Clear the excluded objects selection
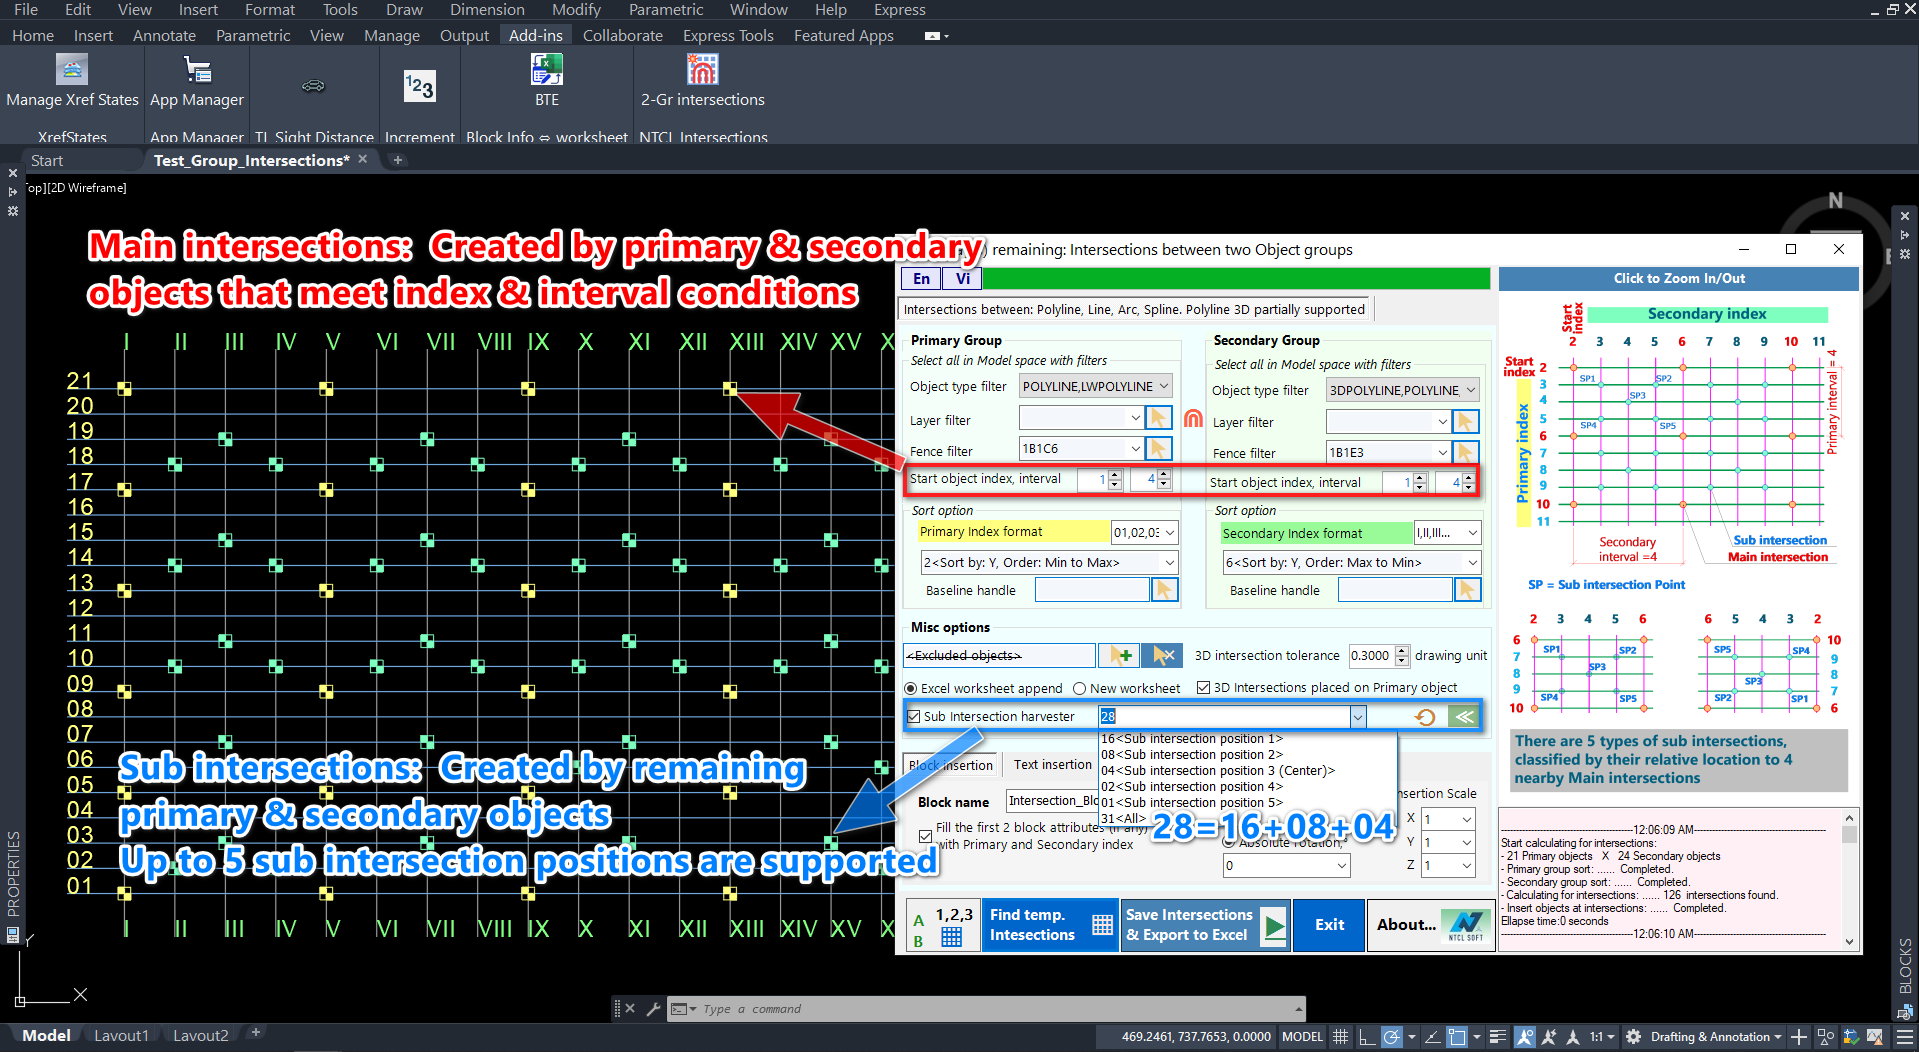1919x1052 pixels. pos(1162,655)
